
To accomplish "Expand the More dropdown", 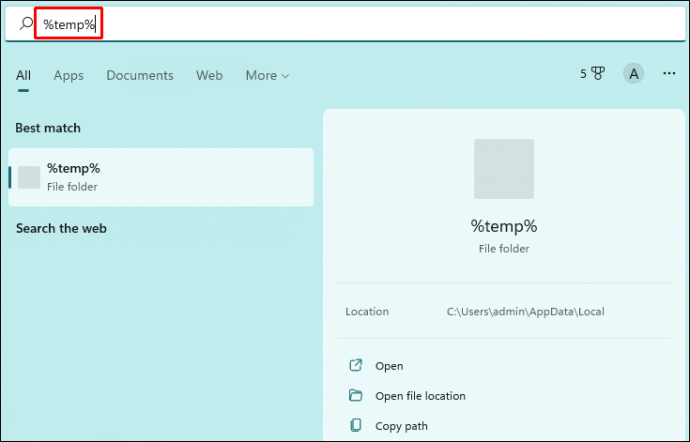I will click(x=267, y=75).
